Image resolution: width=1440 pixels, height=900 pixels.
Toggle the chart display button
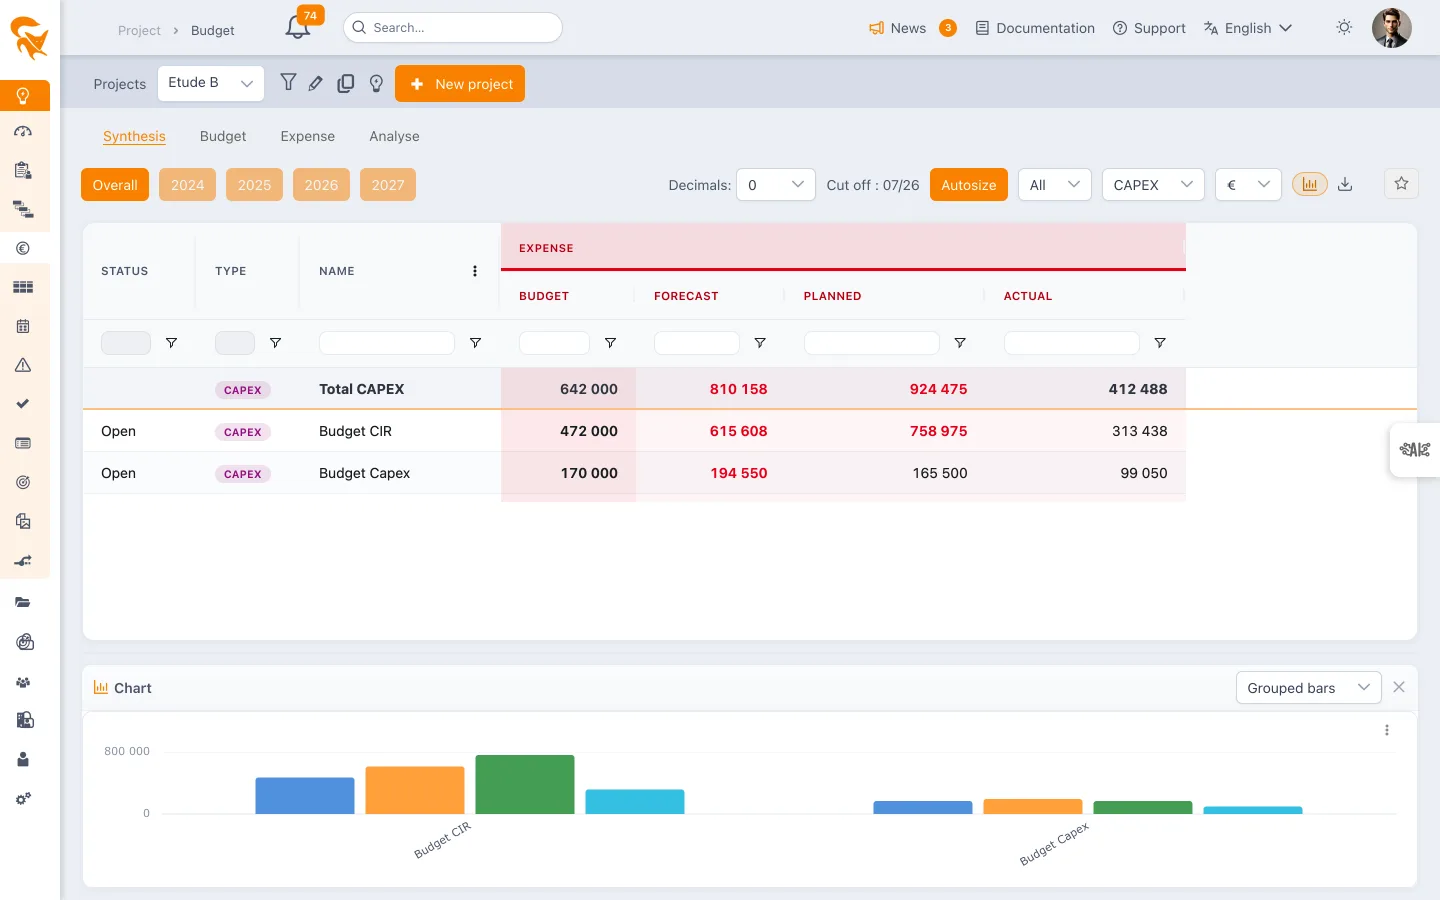point(1310,184)
